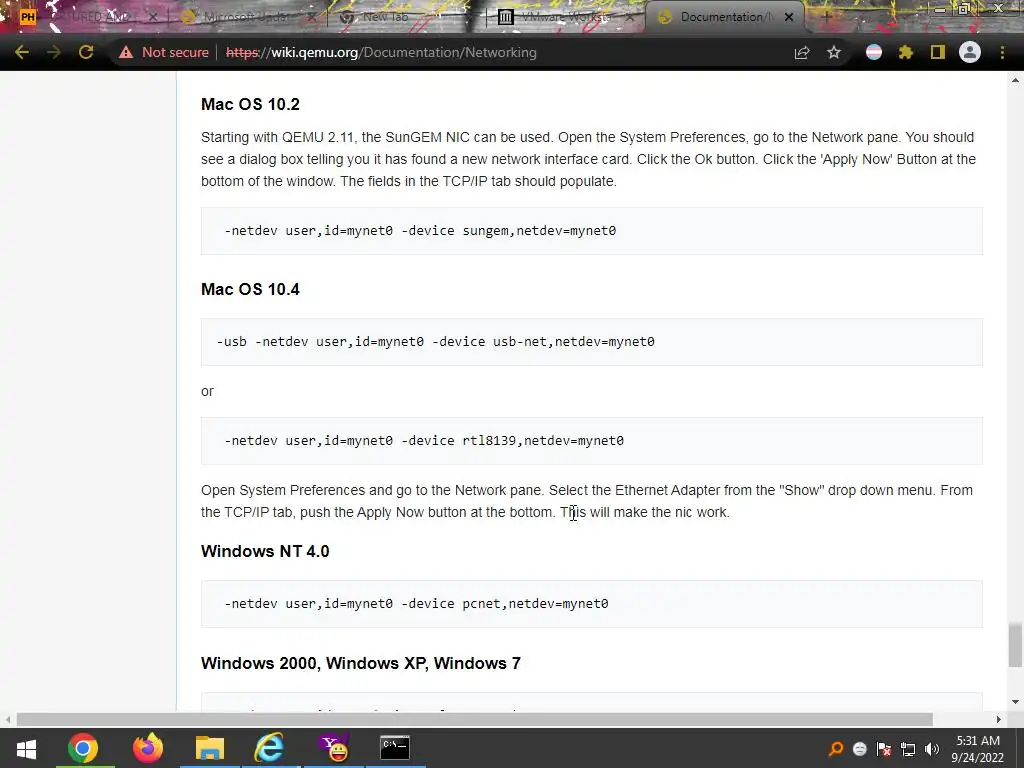Viewport: 1024px width, 768px height.
Task: Close the Documentation/Networking tab
Action: pyautogui.click(x=789, y=17)
